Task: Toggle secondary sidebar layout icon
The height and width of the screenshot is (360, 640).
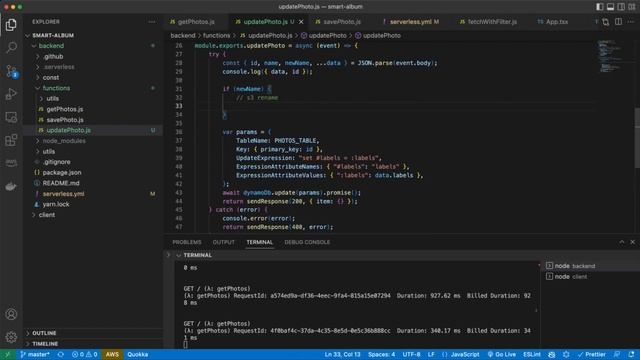Action: coord(621,7)
